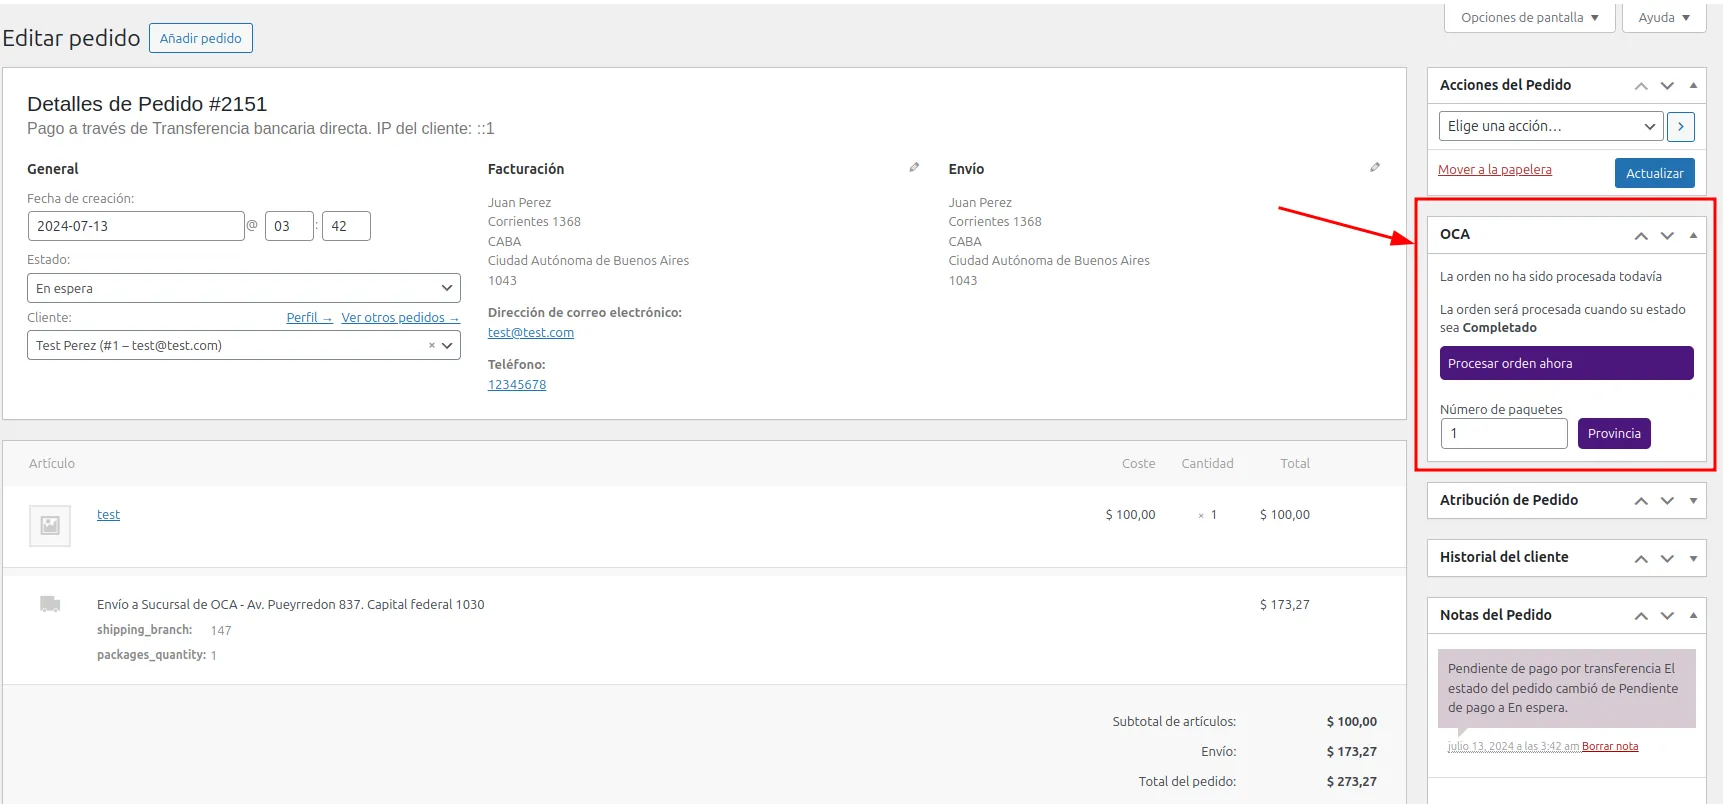Viewport: 1723px width, 804px height.
Task: Open the Ayuda tab
Action: pyautogui.click(x=1664, y=18)
